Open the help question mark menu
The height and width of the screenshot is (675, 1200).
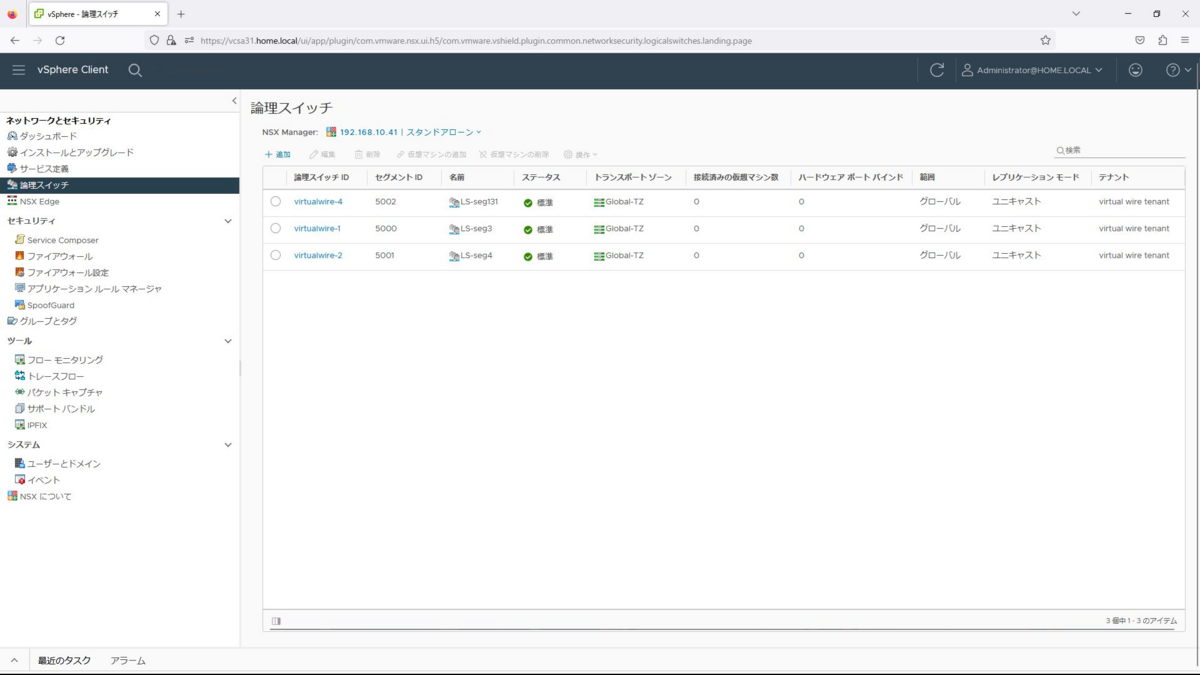(1178, 70)
